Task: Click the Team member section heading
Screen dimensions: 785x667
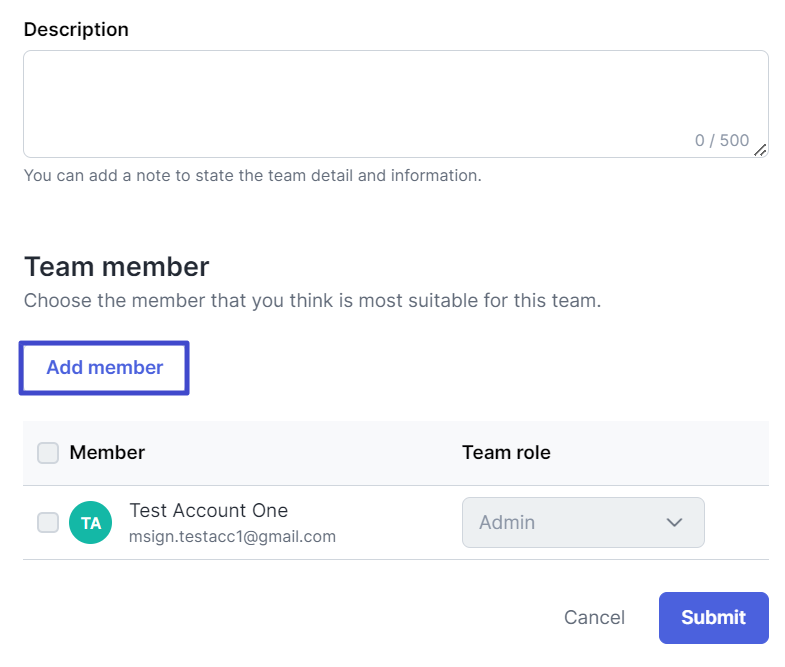Action: tap(117, 266)
